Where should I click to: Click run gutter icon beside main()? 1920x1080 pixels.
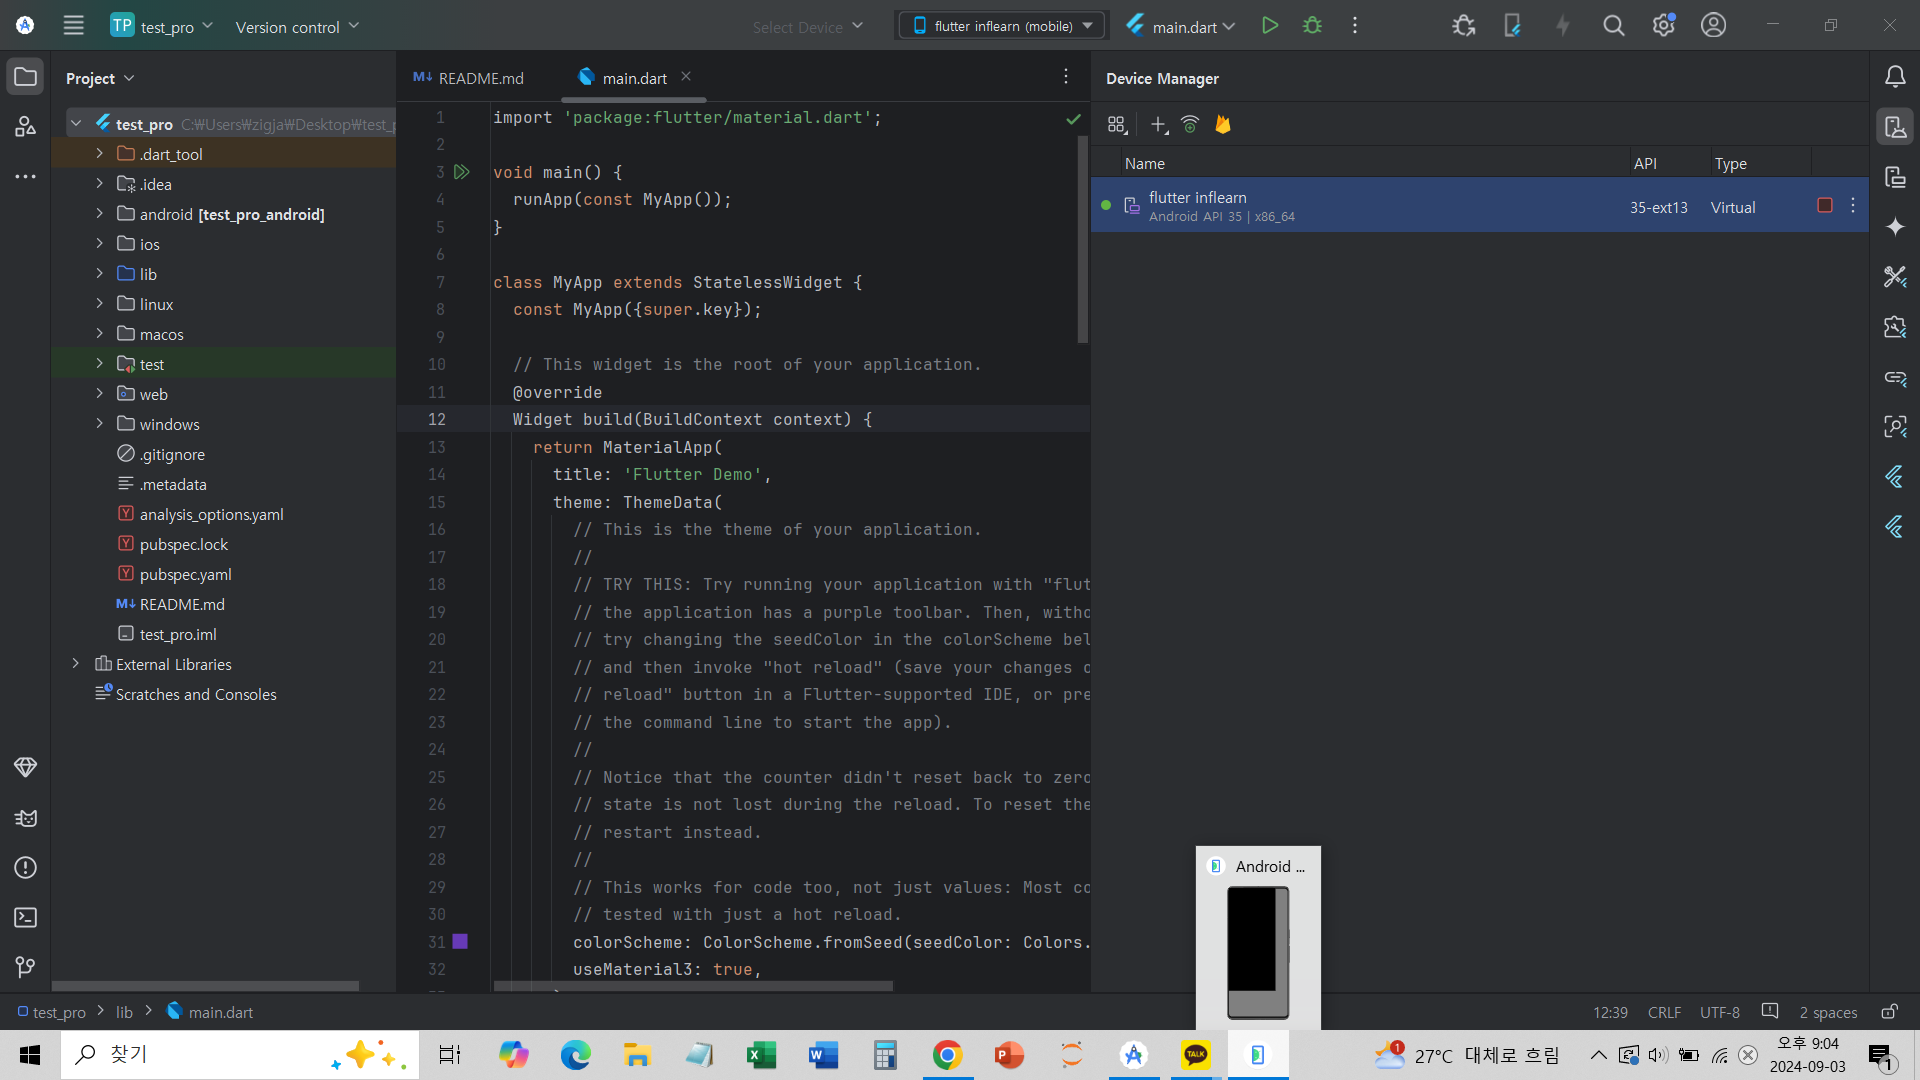(461, 172)
